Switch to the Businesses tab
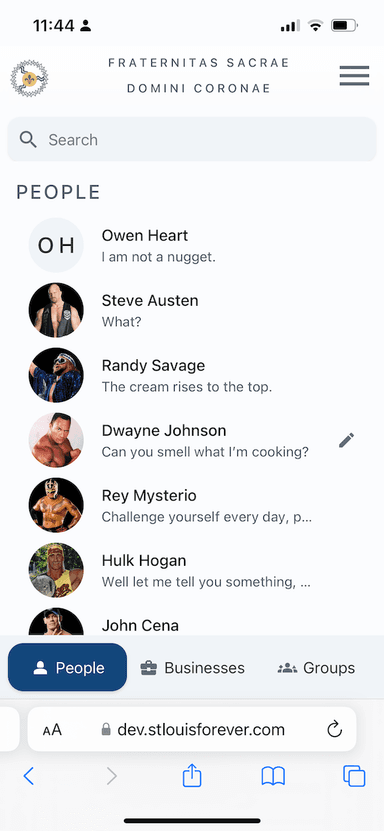This screenshot has height=831, width=384. point(192,668)
